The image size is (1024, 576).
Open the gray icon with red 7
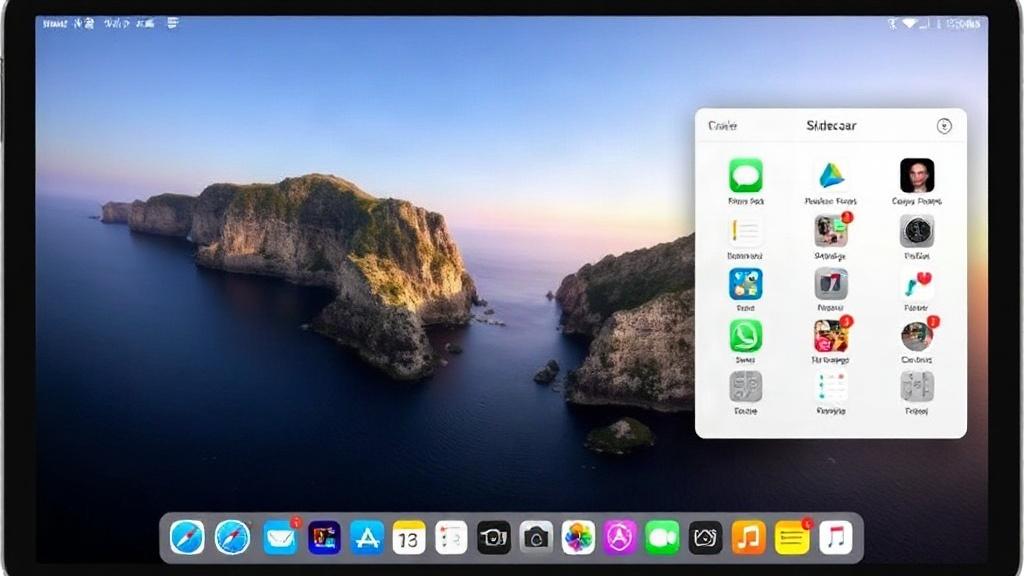(831, 284)
